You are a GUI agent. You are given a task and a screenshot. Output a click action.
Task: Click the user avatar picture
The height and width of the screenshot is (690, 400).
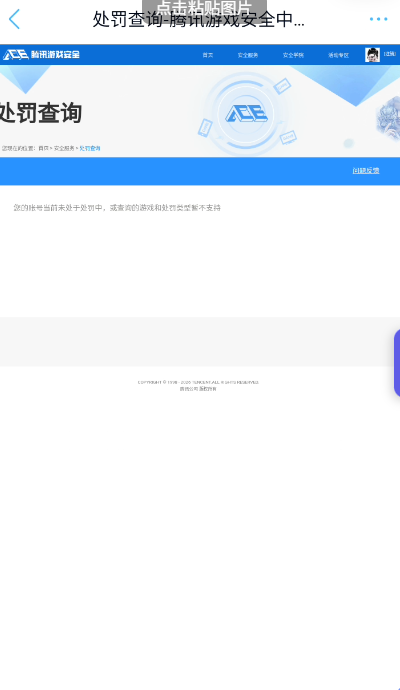(x=372, y=55)
